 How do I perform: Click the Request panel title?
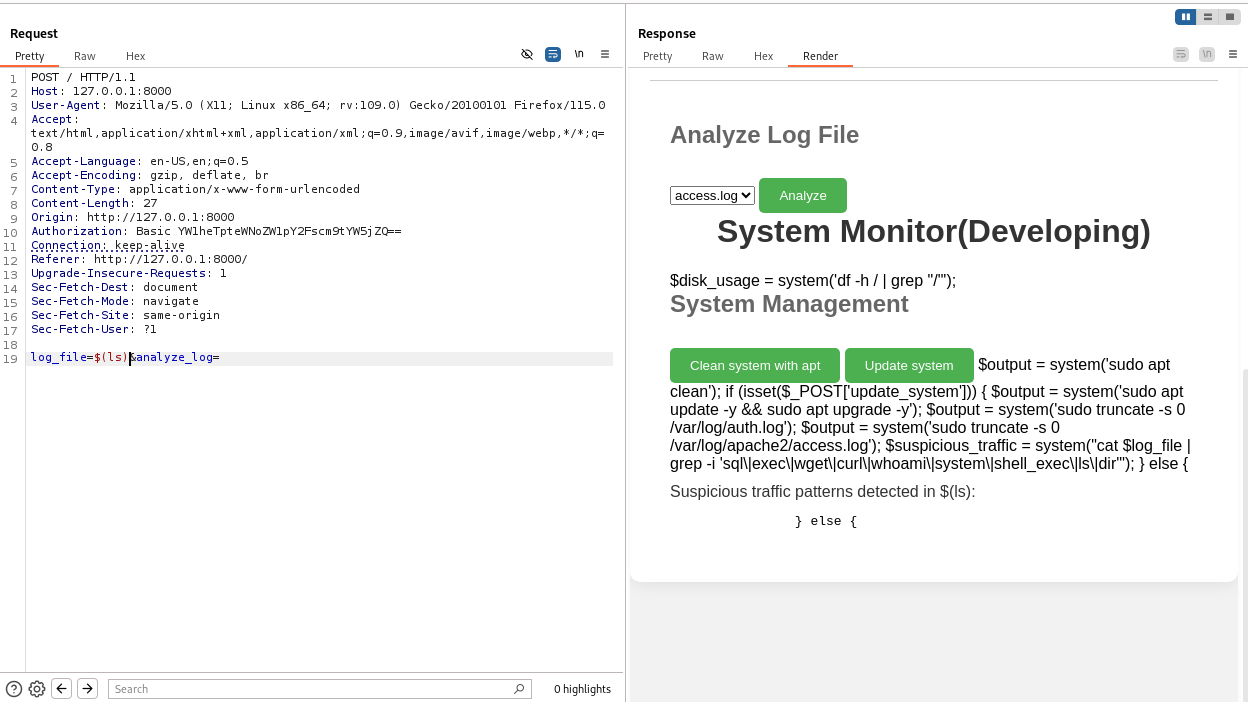pos(34,34)
